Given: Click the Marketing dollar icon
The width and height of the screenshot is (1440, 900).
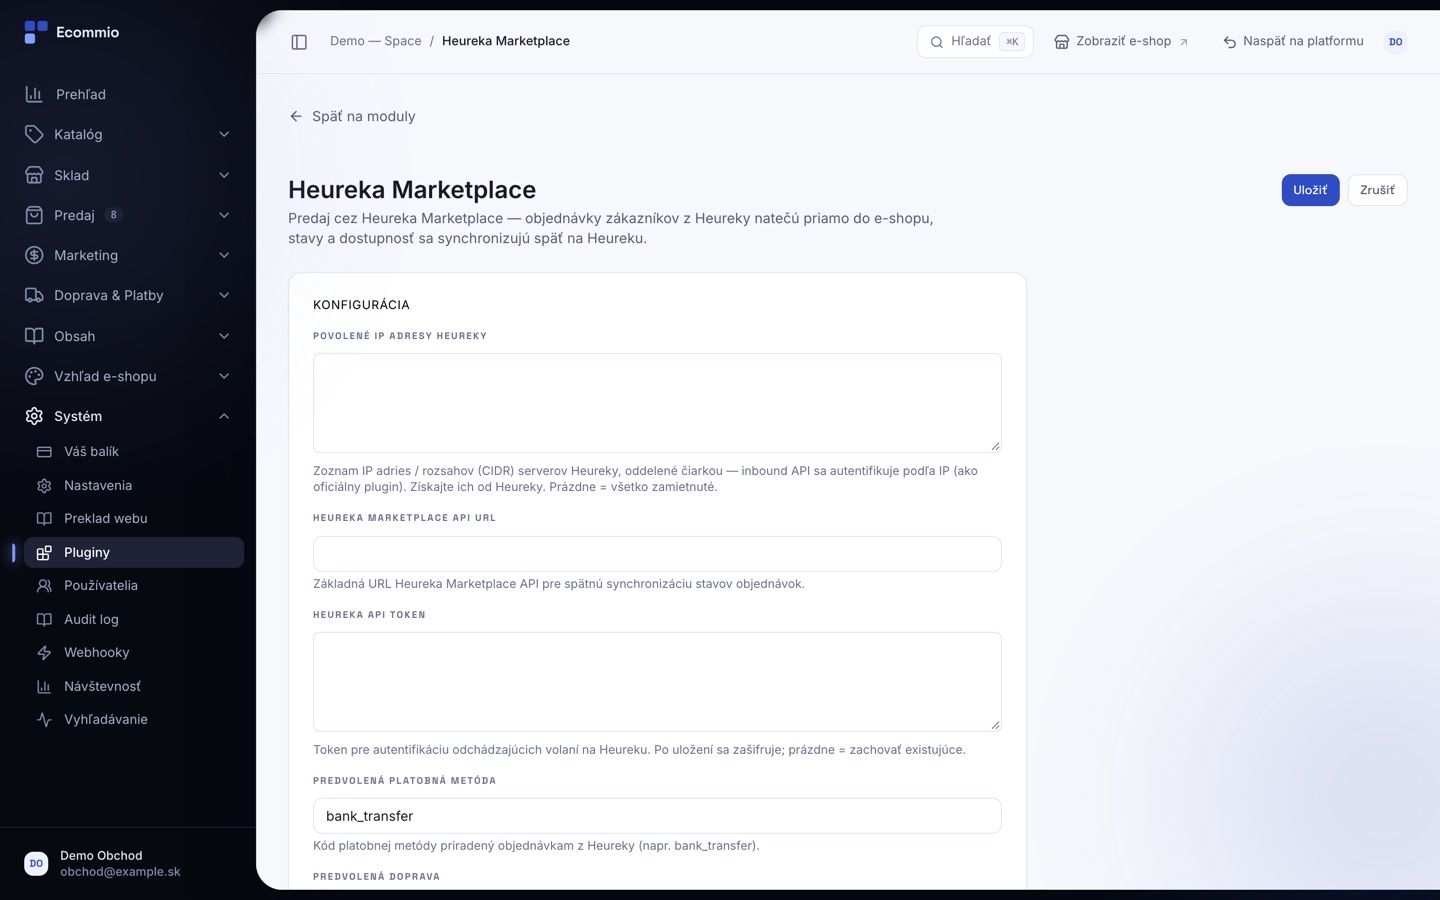Looking at the screenshot, I should (x=34, y=255).
